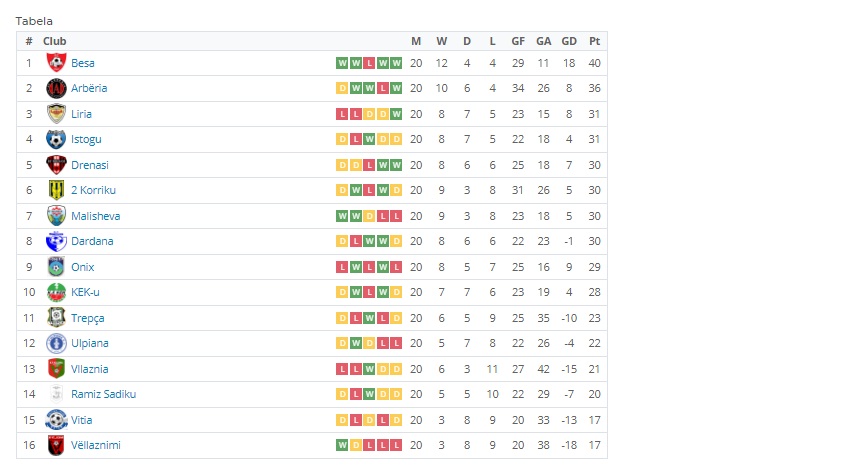846x469 pixels.
Task: Open the Trepça club link
Action: tap(87, 318)
